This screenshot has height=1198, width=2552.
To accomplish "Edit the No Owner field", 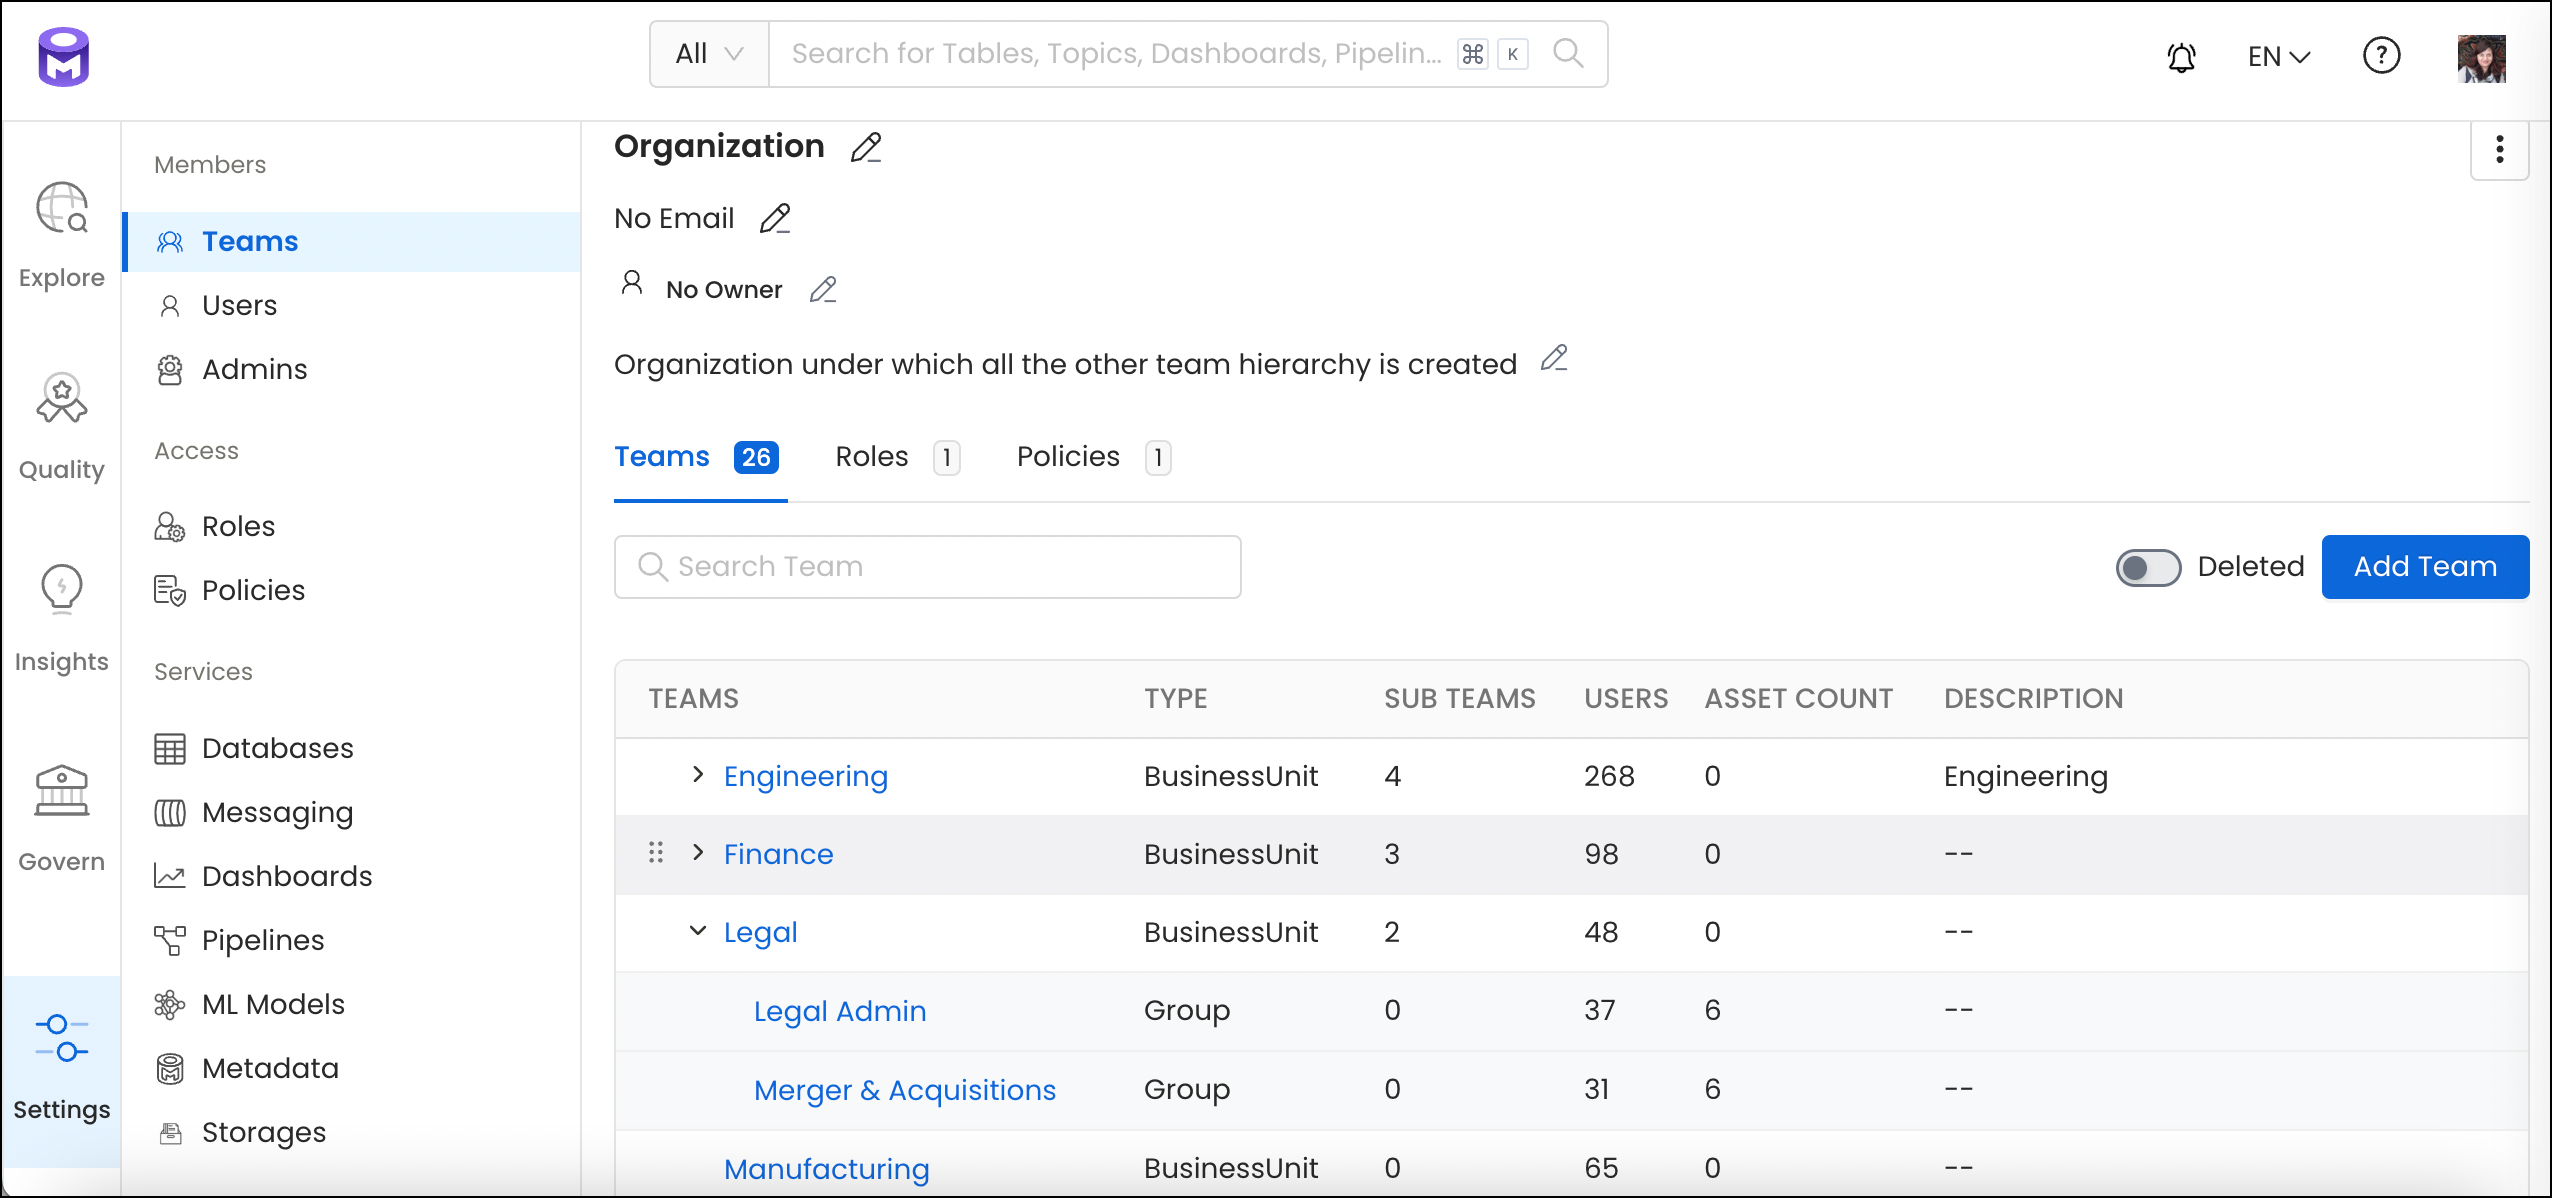I will (822, 289).
